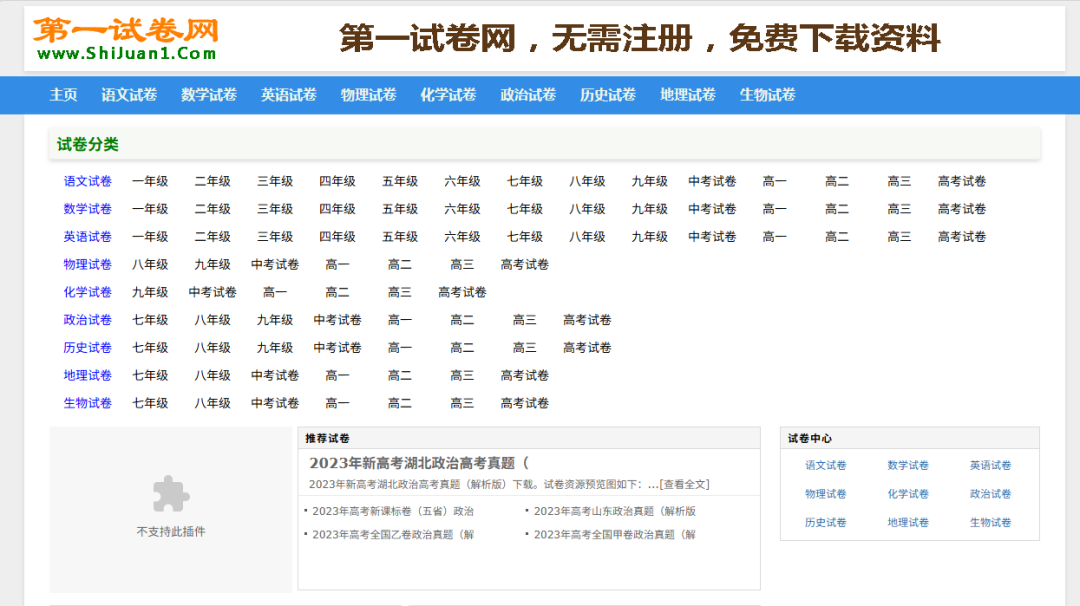Screen dimensions: 1080x606
Task: Open 主页 in the navigation bar
Action: [63, 94]
